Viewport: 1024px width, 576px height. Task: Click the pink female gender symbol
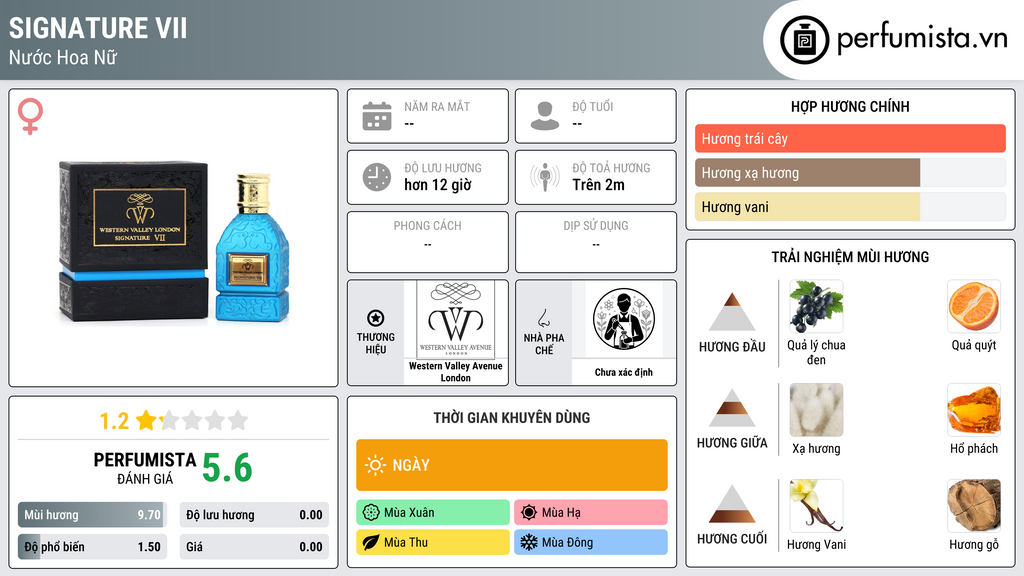click(x=30, y=116)
